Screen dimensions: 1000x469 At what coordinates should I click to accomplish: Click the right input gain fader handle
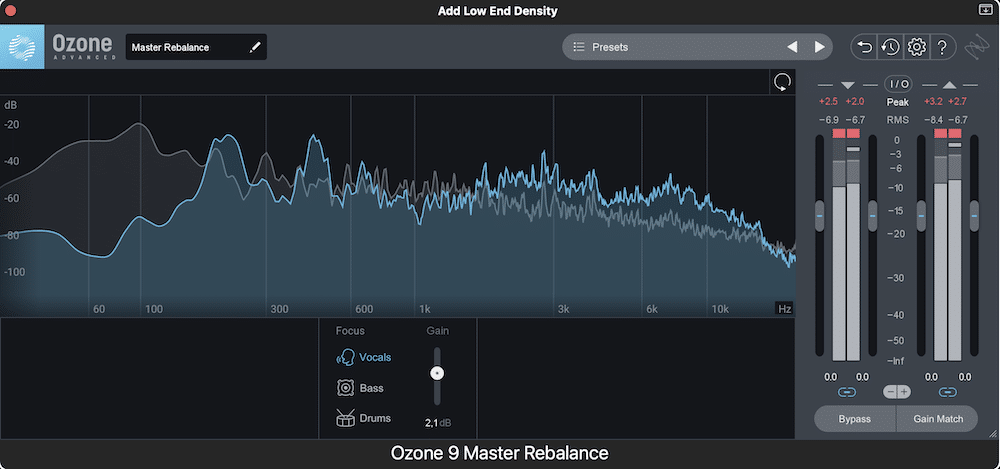point(872,216)
